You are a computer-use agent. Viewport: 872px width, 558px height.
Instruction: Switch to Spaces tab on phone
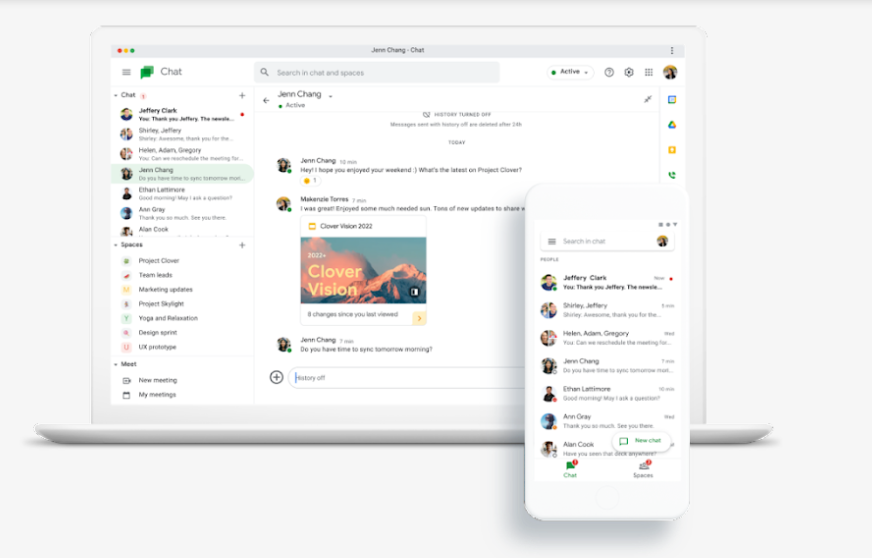coord(643,468)
